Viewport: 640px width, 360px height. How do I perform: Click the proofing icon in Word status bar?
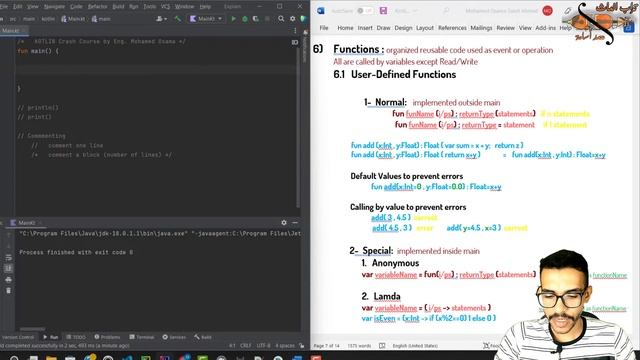[x=382, y=346]
